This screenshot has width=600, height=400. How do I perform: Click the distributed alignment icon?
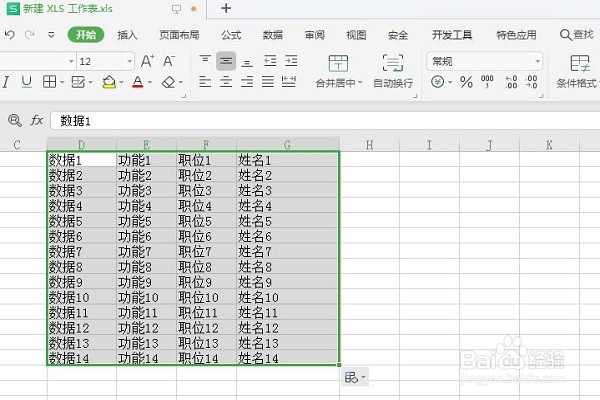[289, 82]
